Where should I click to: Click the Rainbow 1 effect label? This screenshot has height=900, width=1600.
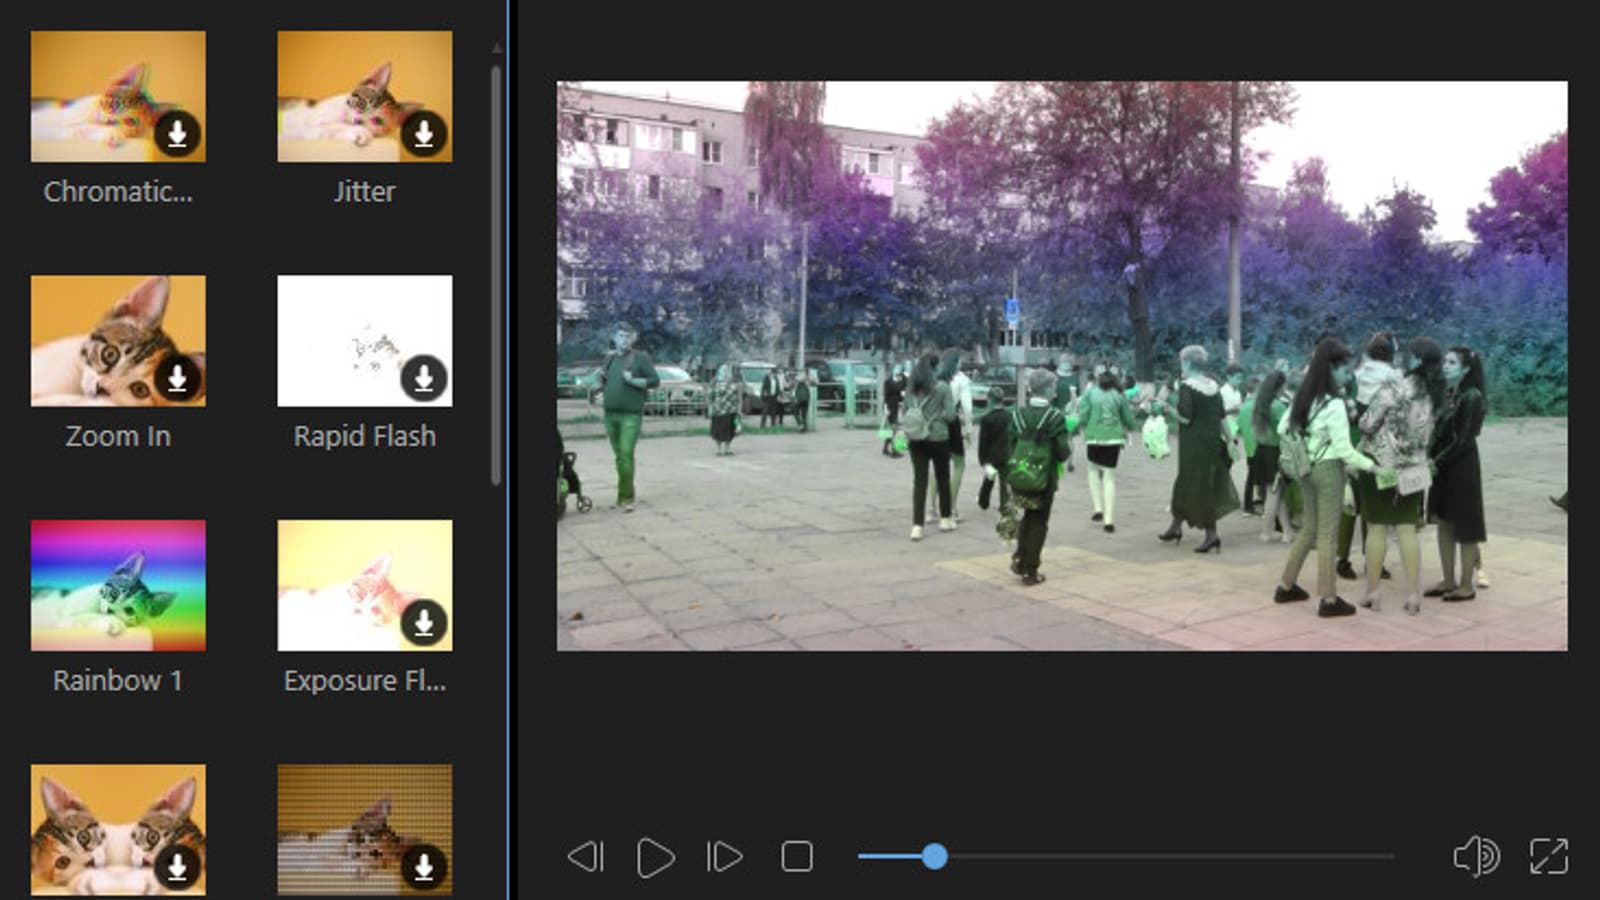tap(118, 680)
